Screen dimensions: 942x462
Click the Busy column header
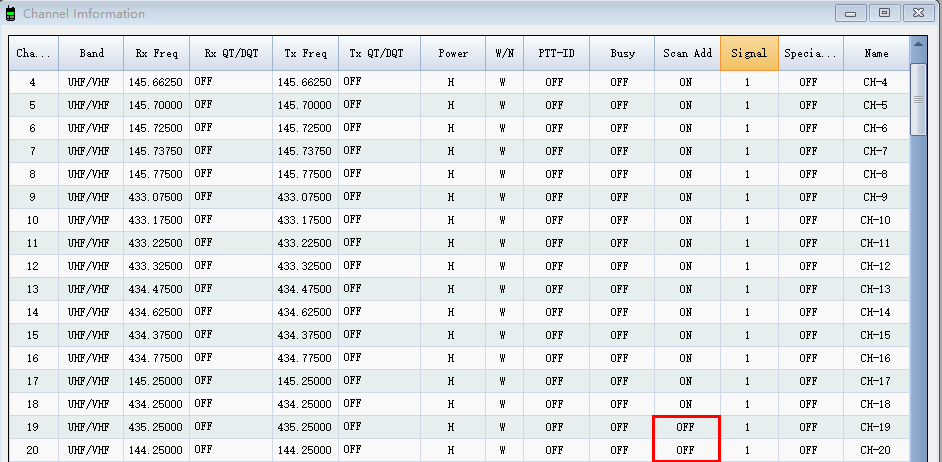(x=622, y=53)
